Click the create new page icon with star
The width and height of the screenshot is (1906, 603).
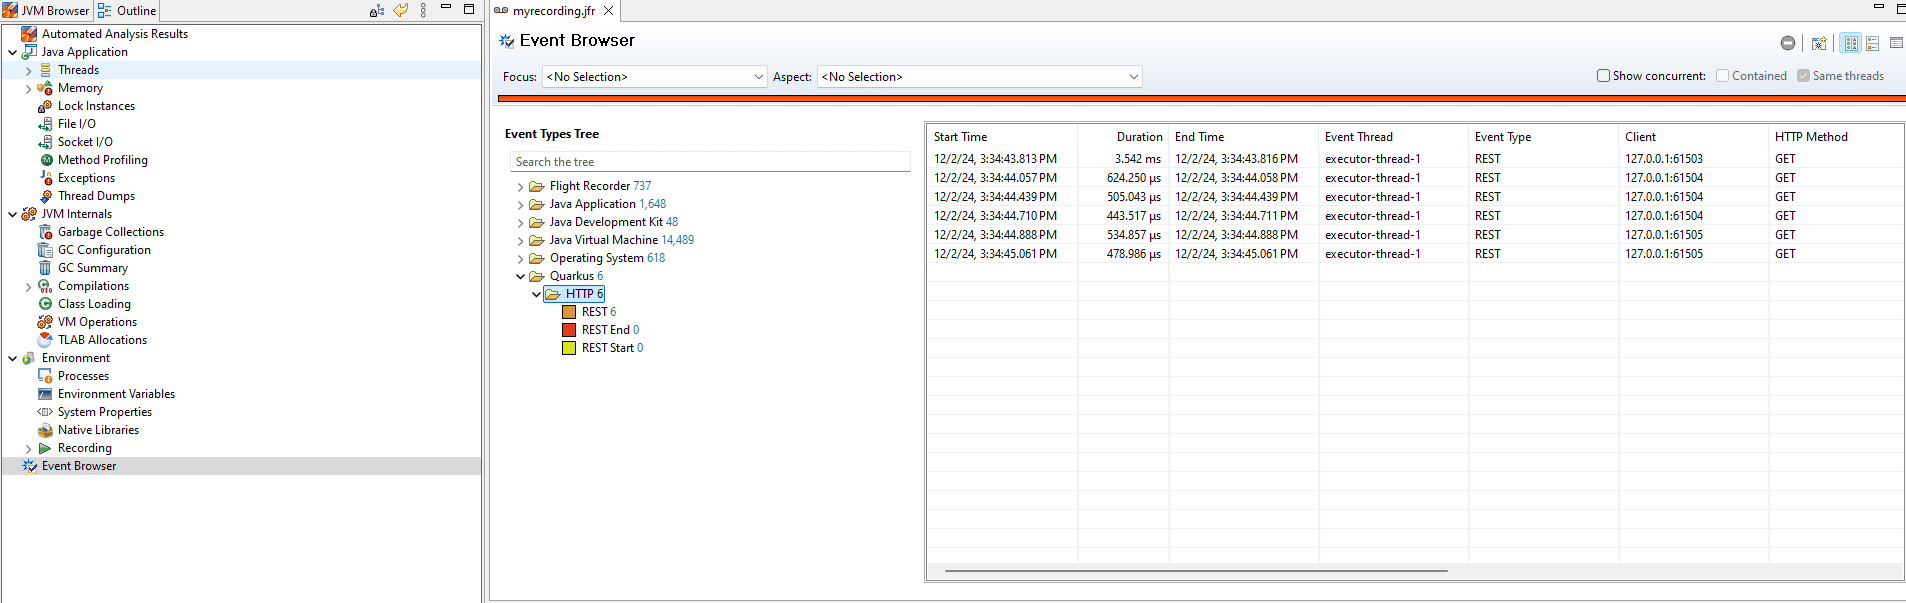[x=1819, y=43]
